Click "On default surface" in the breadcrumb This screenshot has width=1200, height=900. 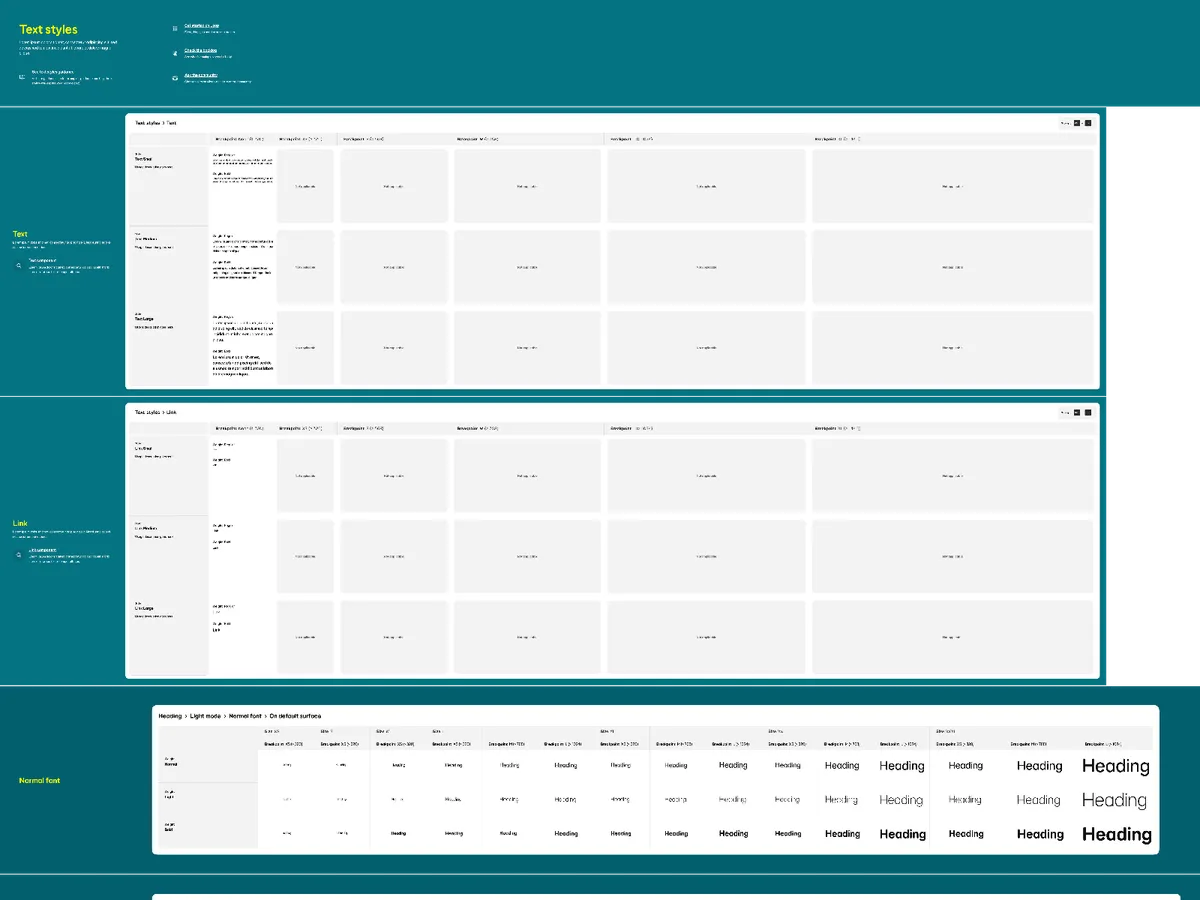click(x=296, y=716)
